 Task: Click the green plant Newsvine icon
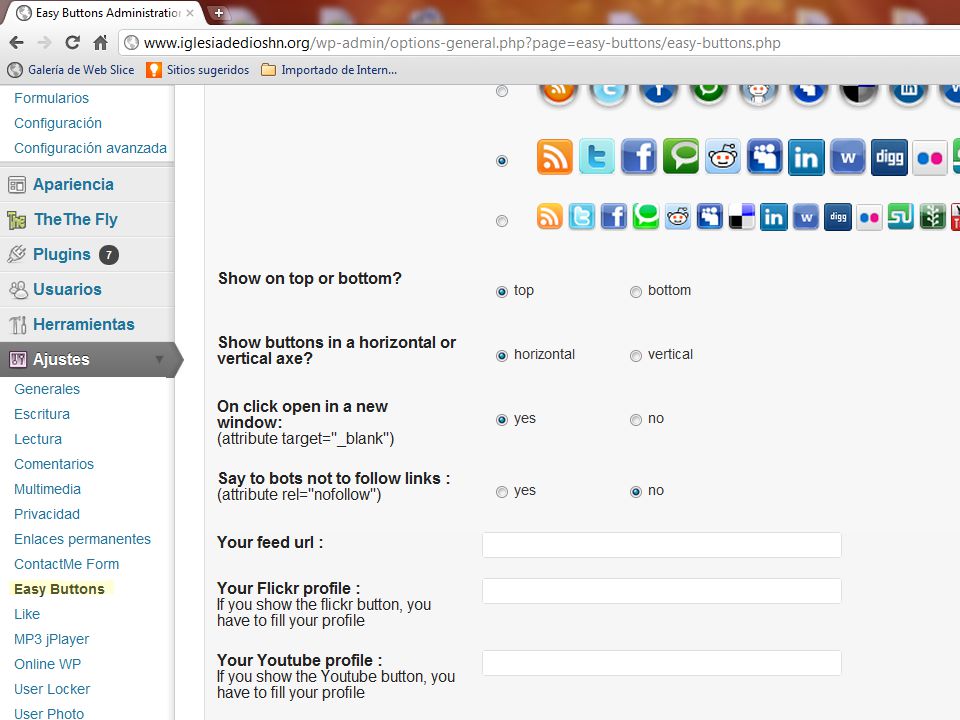932,217
